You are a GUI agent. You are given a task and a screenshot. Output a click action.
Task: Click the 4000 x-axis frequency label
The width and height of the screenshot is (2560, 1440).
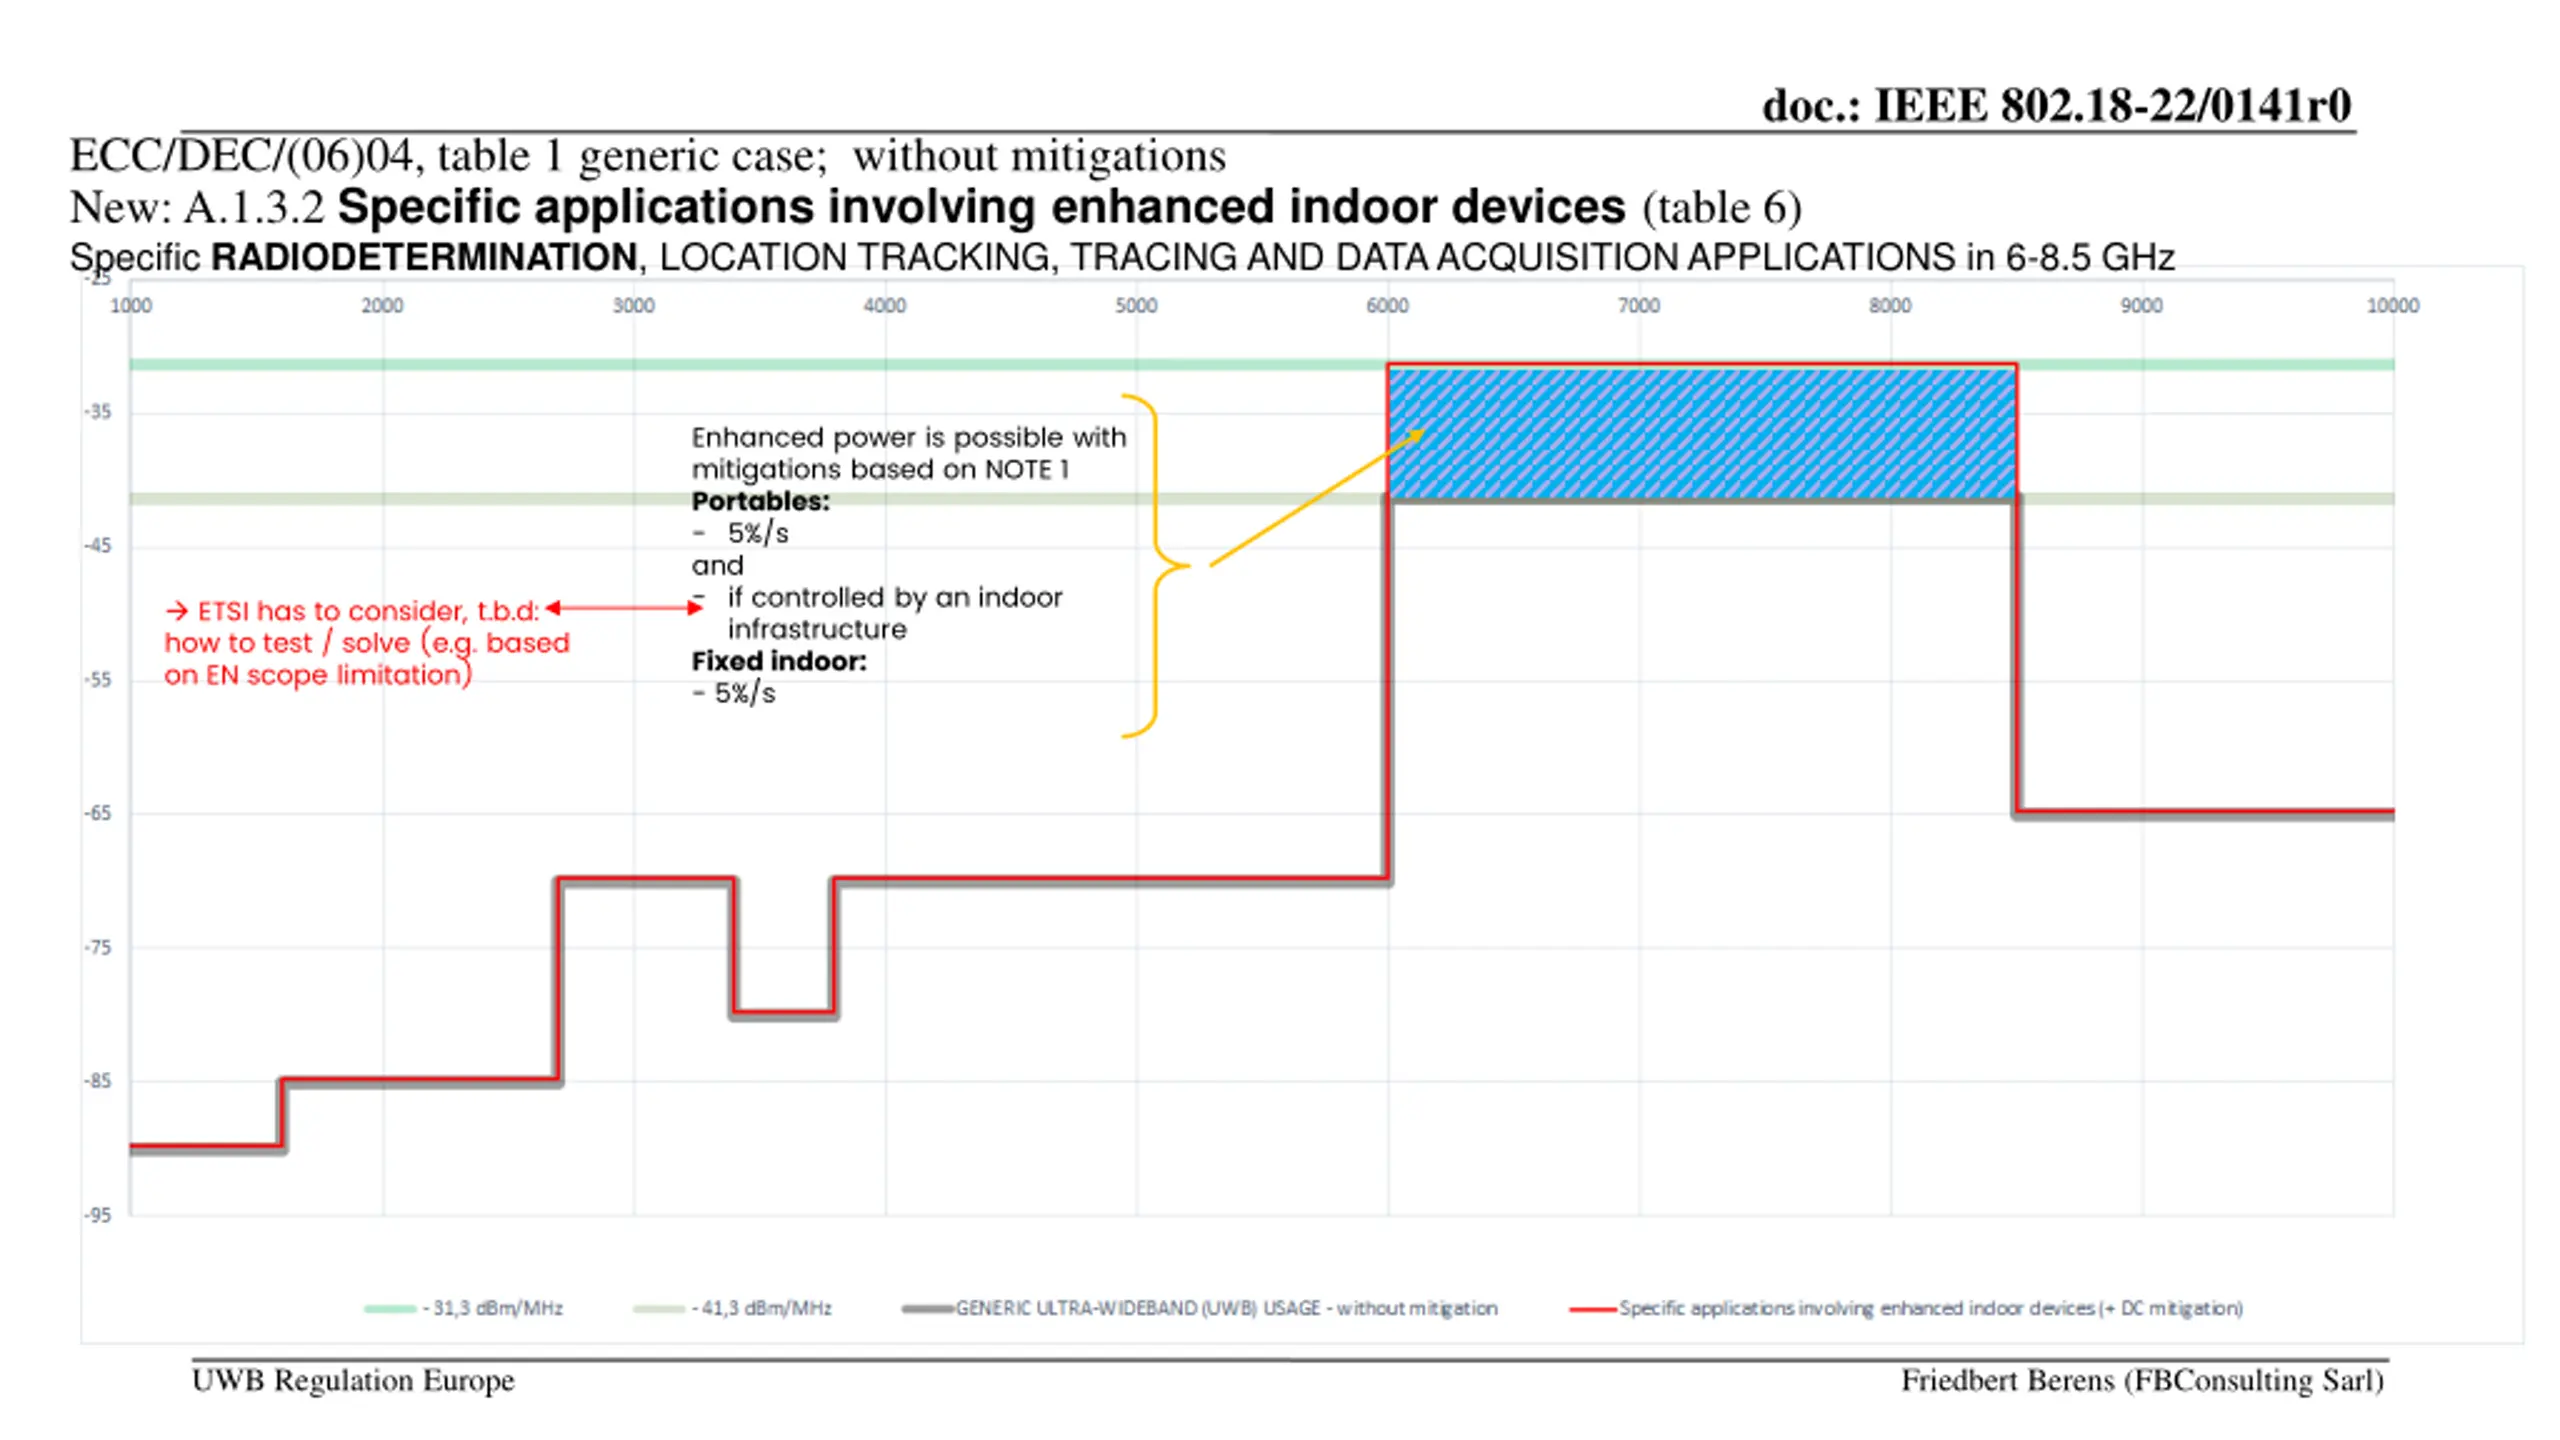click(885, 305)
